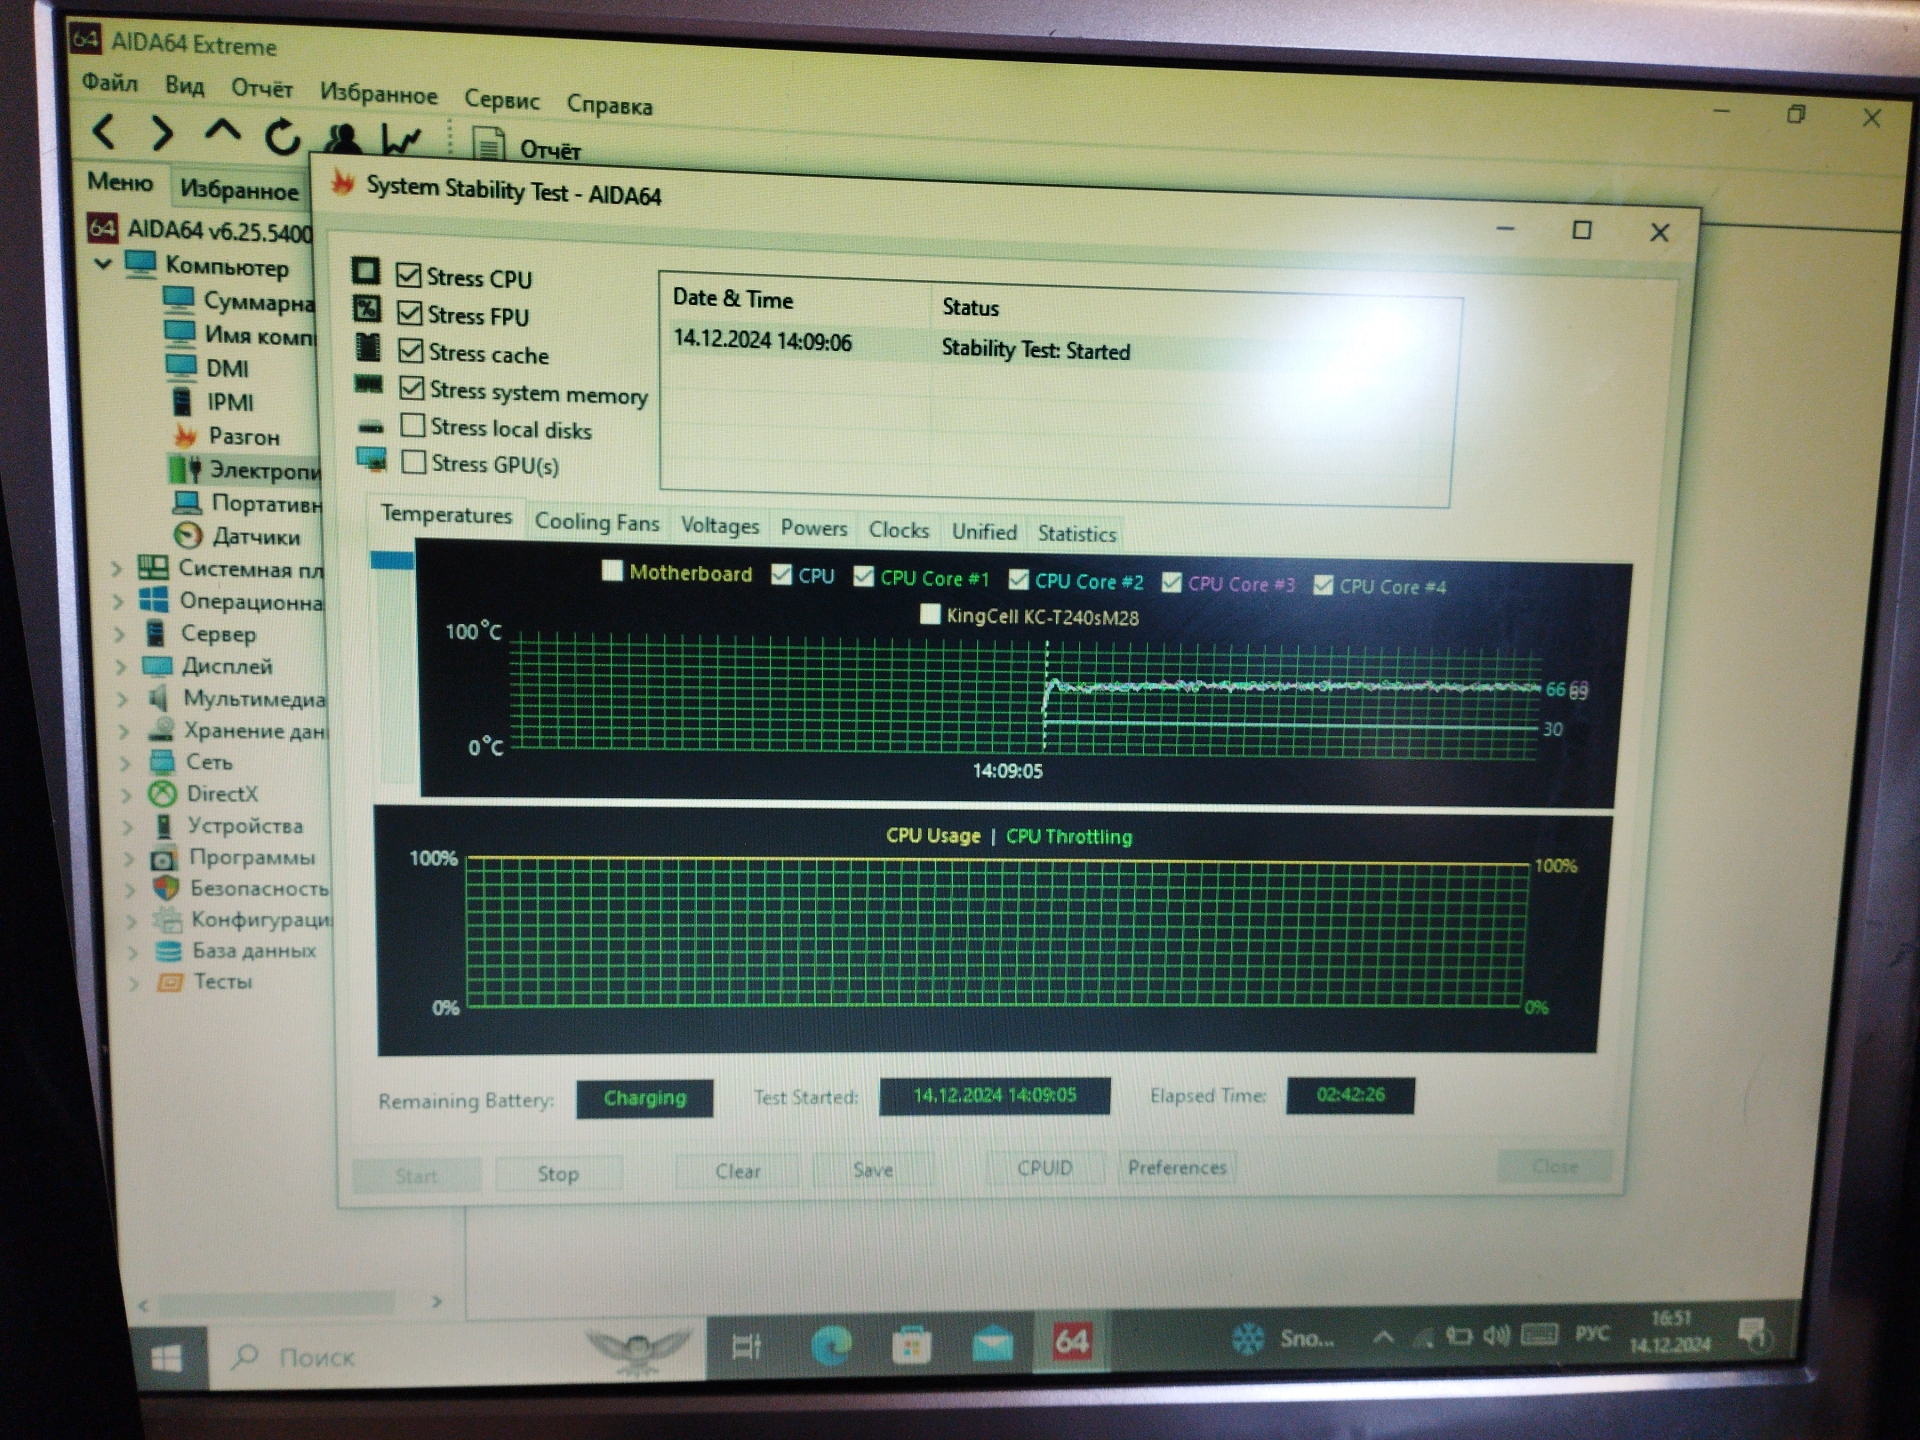Screen dimensions: 1920x1440
Task: Click the user icon in AIDA64 toolbar
Action: 343,138
